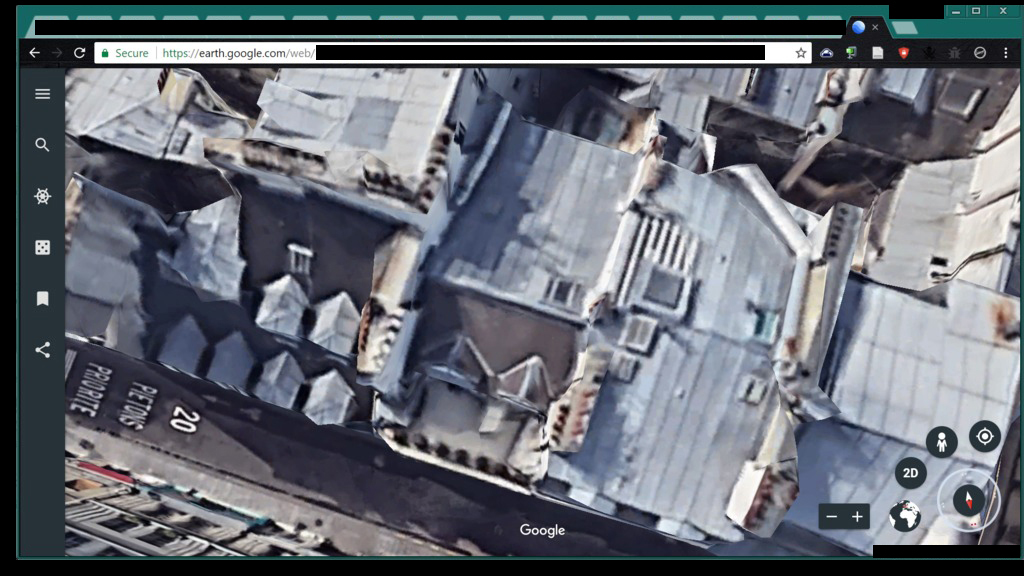Click the globe mini-map to zoom out
Screen dimensions: 1024x576
(x=905, y=516)
